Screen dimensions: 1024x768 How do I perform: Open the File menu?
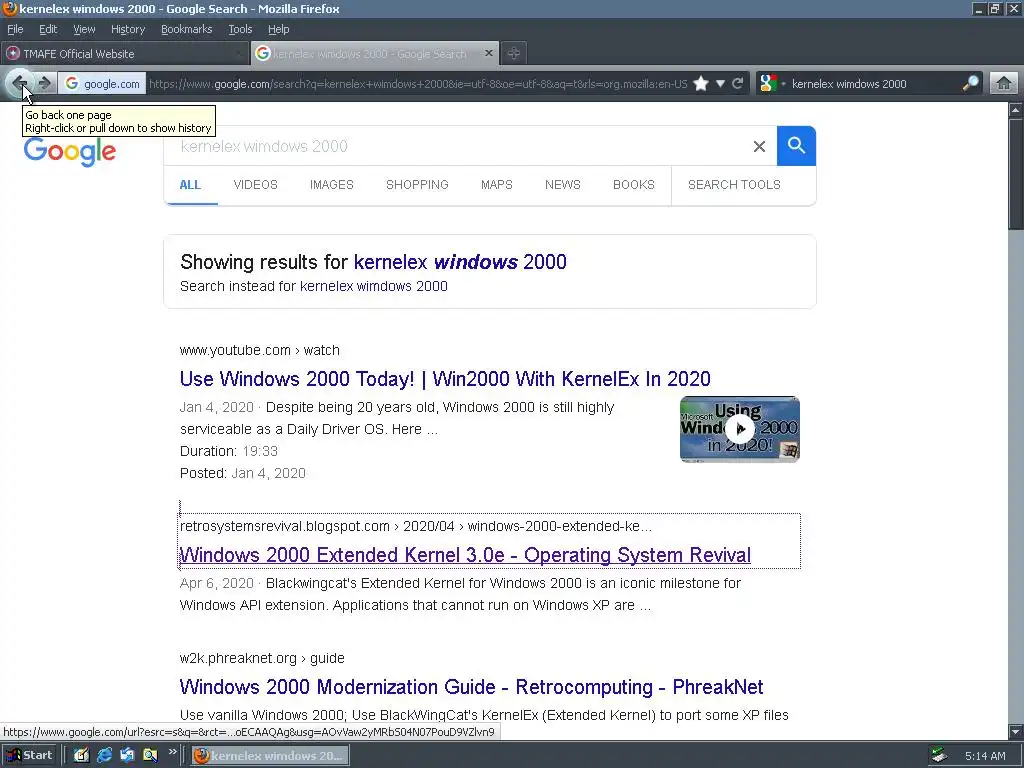[15, 29]
